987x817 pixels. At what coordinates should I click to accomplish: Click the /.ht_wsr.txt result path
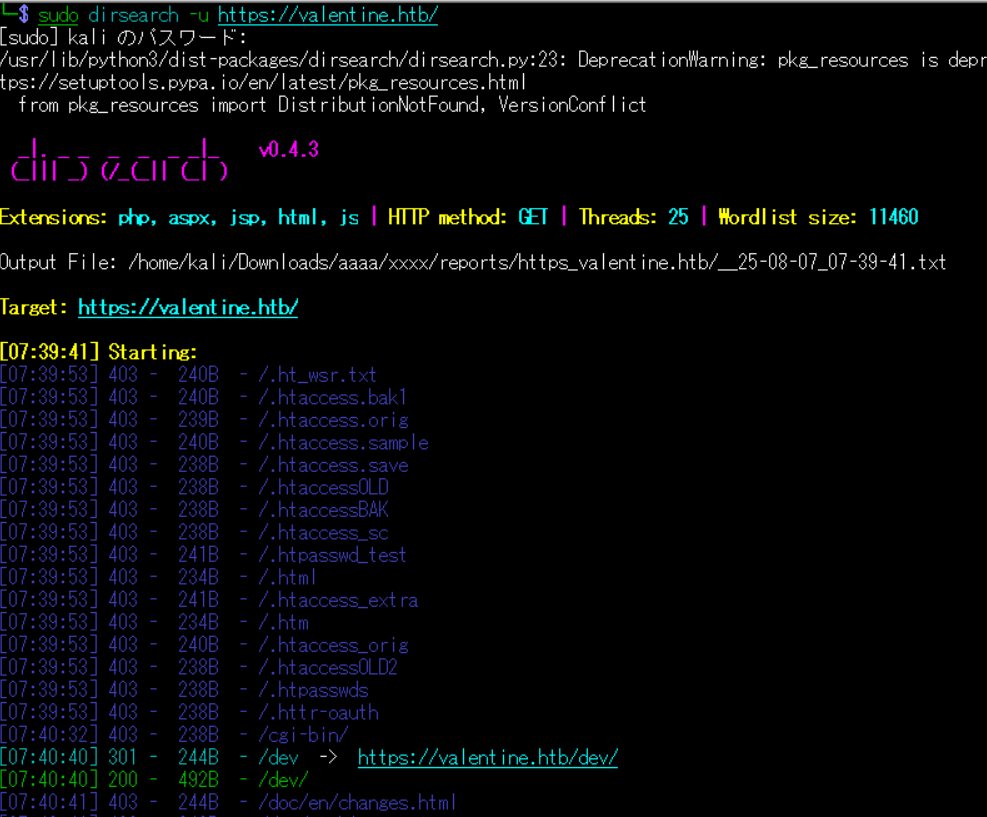tap(317, 375)
